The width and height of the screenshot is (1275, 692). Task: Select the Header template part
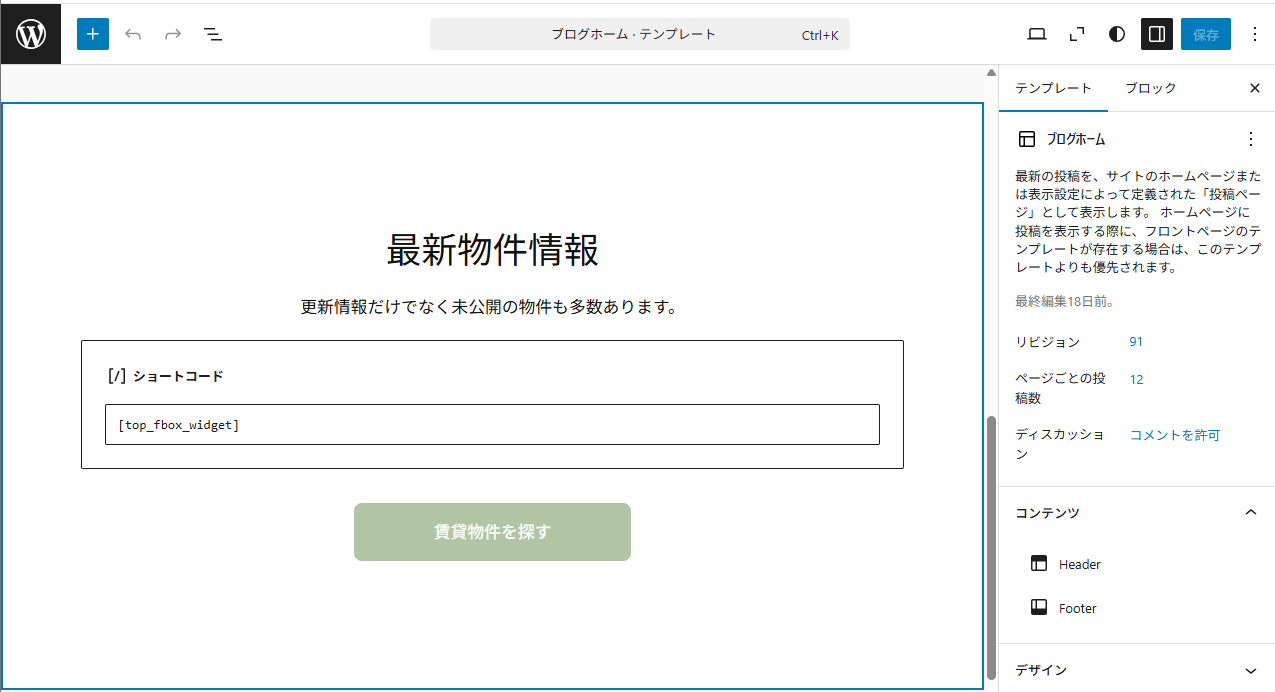pos(1079,564)
